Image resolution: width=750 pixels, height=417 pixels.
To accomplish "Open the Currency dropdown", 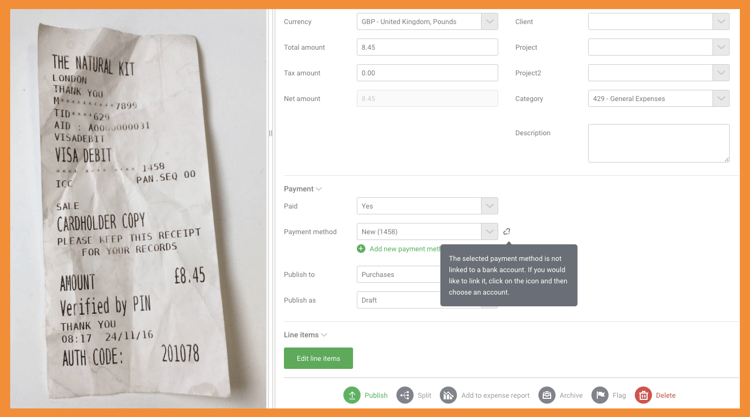I will pos(427,22).
